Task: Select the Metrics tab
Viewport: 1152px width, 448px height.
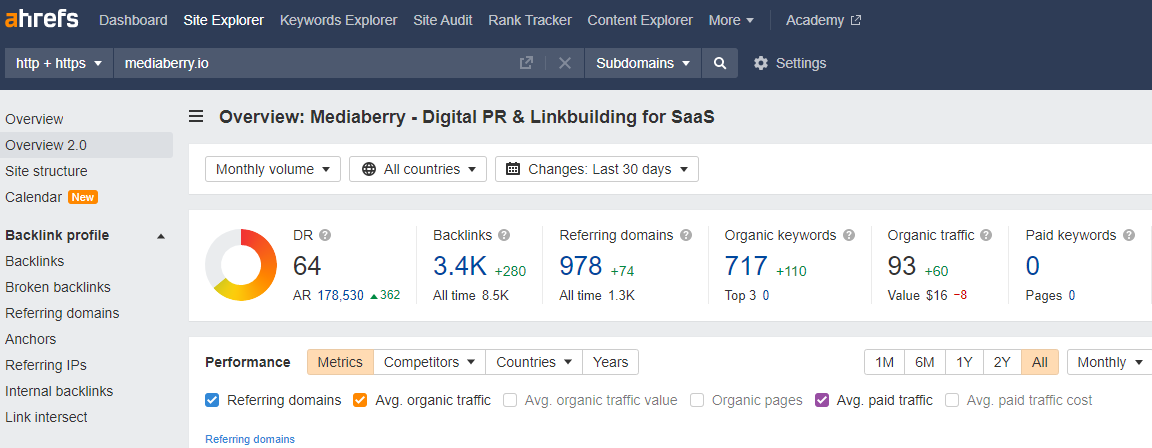Action: click(x=340, y=362)
